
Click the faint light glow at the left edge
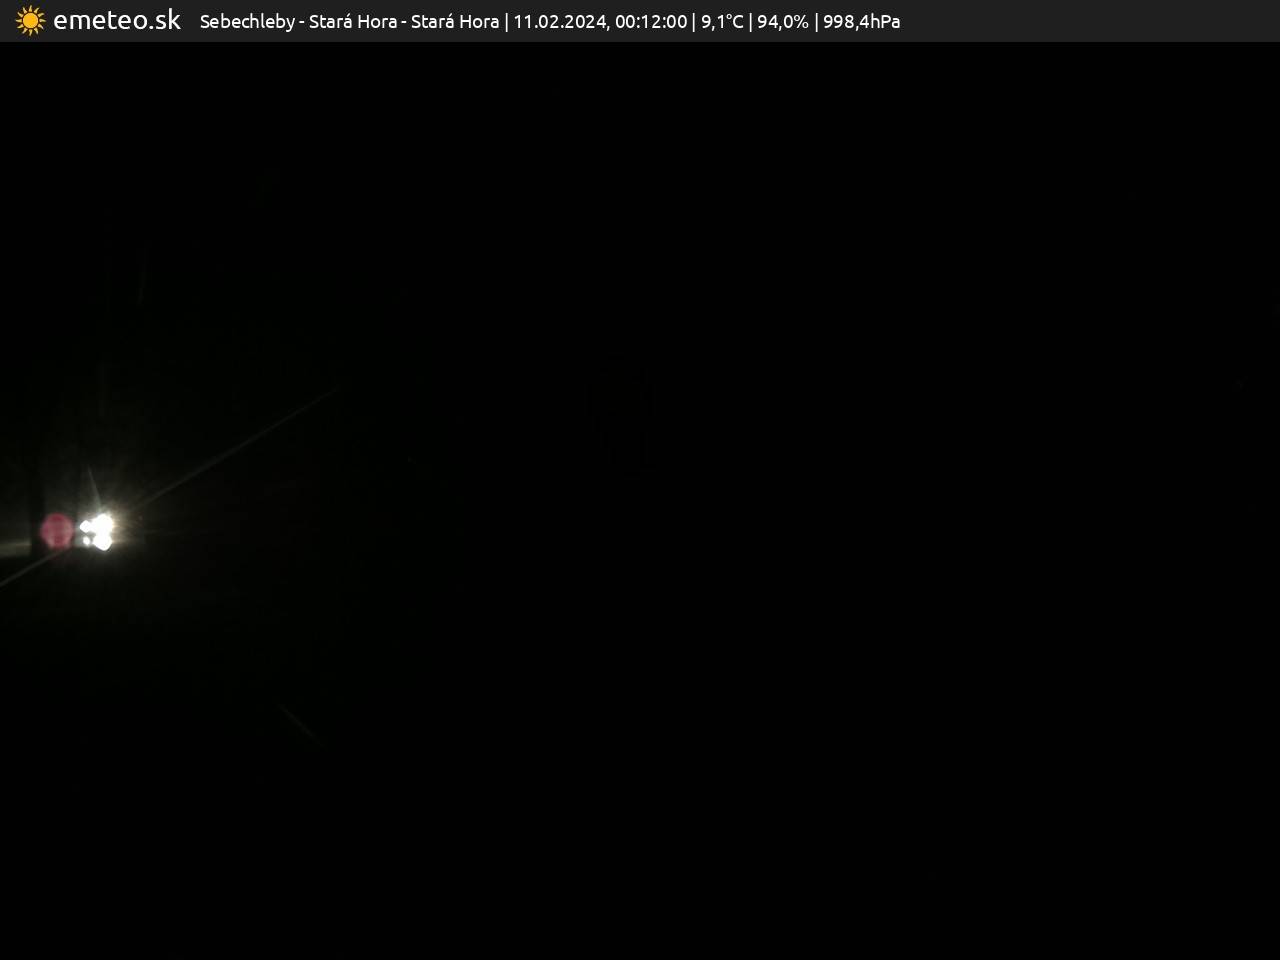[10, 548]
